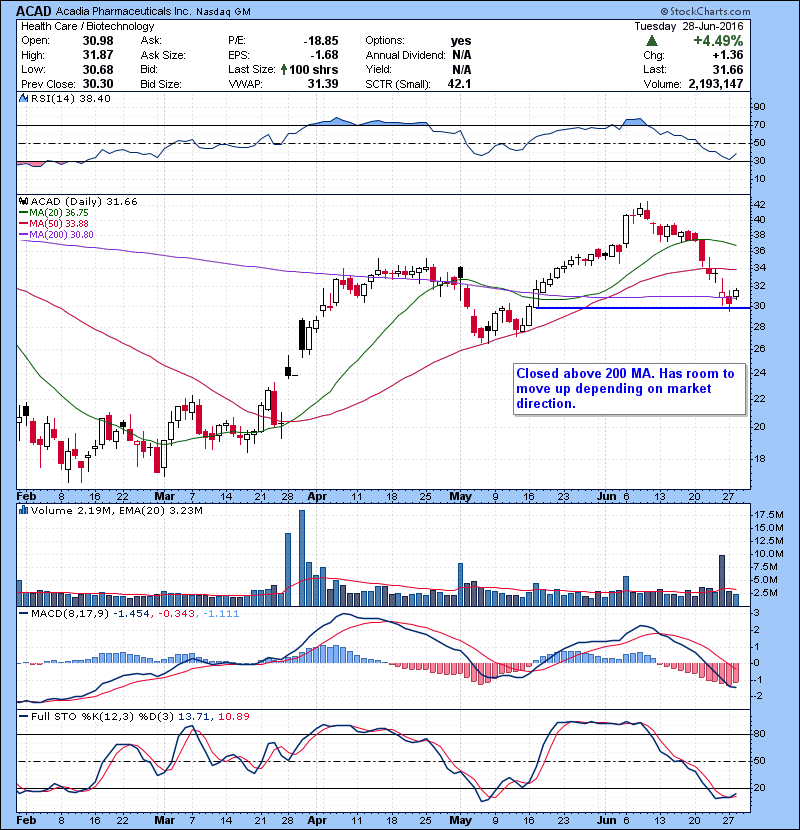Image resolution: width=800 pixels, height=830 pixels.
Task: Click the green up-arrow change indicator
Action: click(x=652, y=40)
